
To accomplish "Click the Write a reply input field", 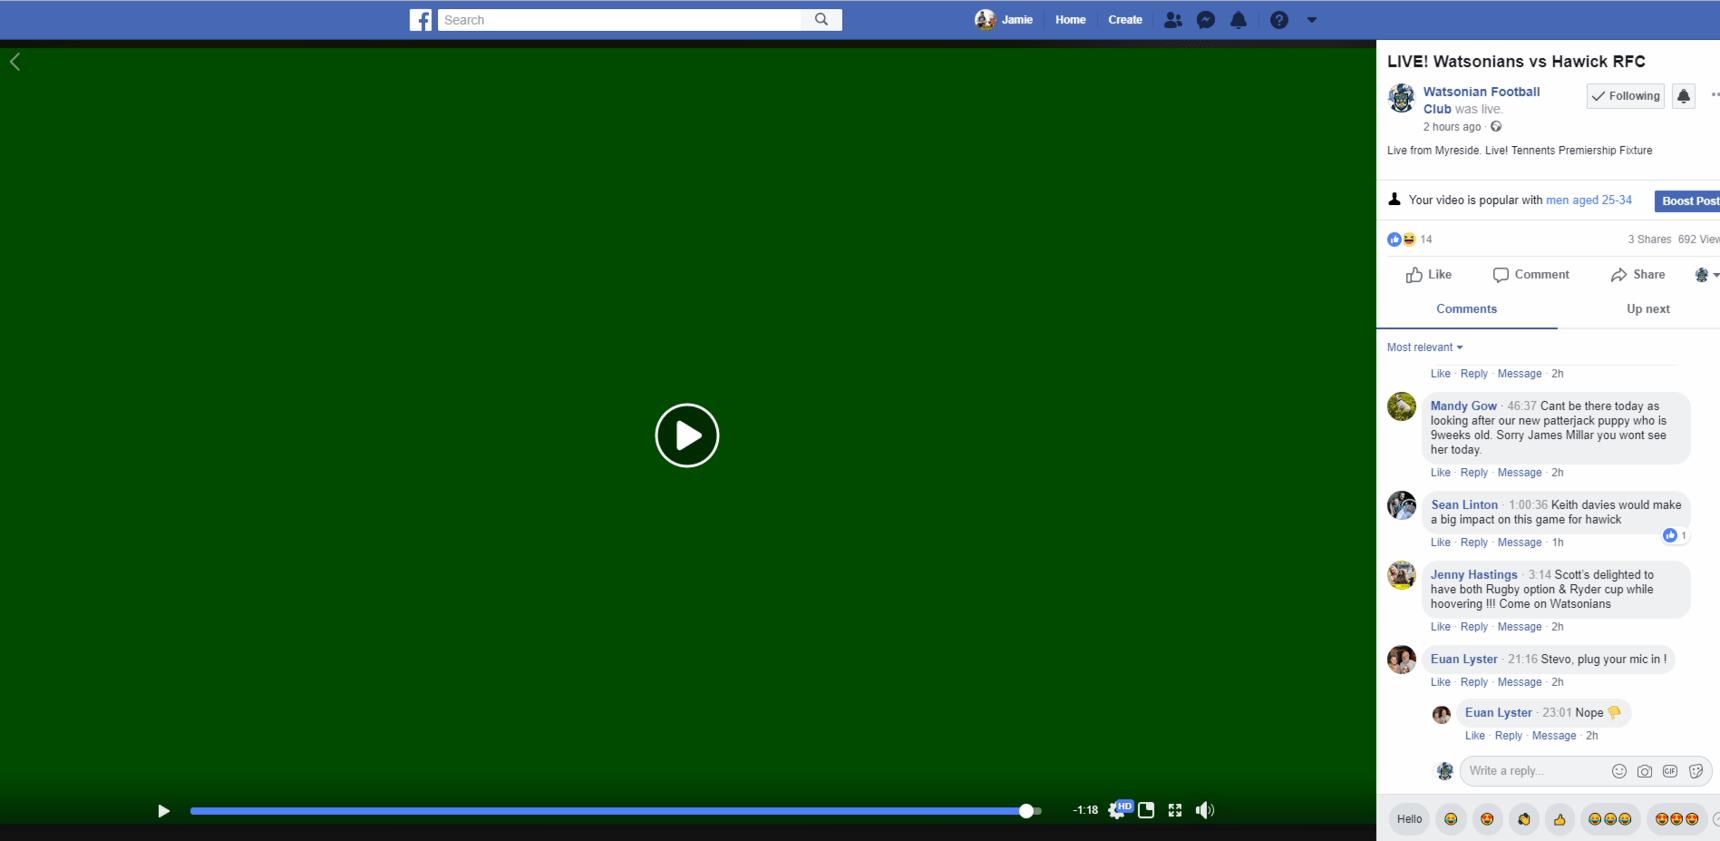I will [x=1535, y=771].
